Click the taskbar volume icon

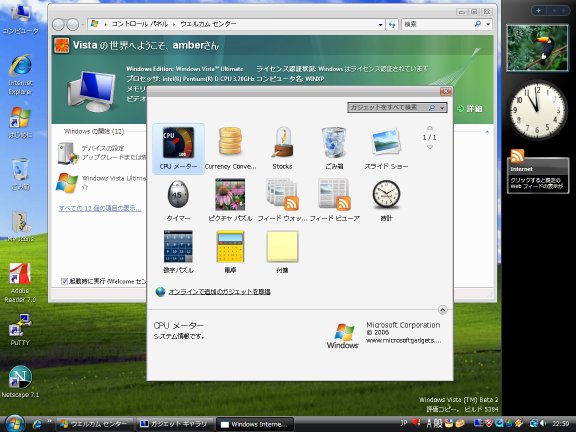click(x=543, y=424)
